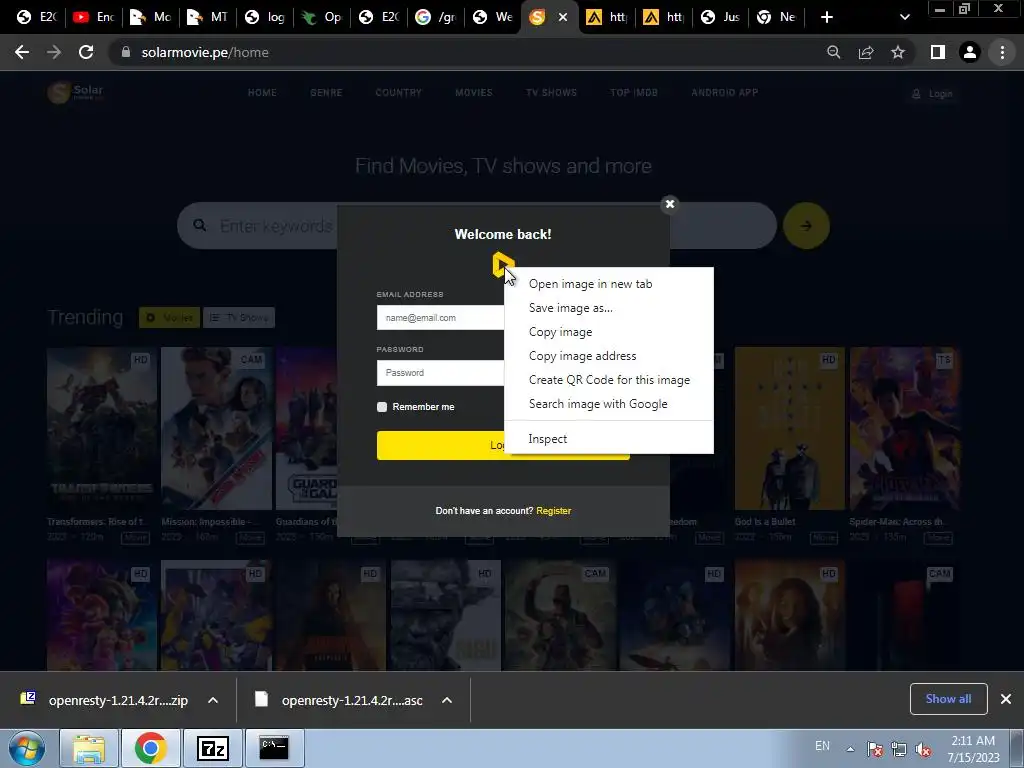
Task: Open the Chrome profile avatar
Action: pyautogui.click(x=970, y=52)
